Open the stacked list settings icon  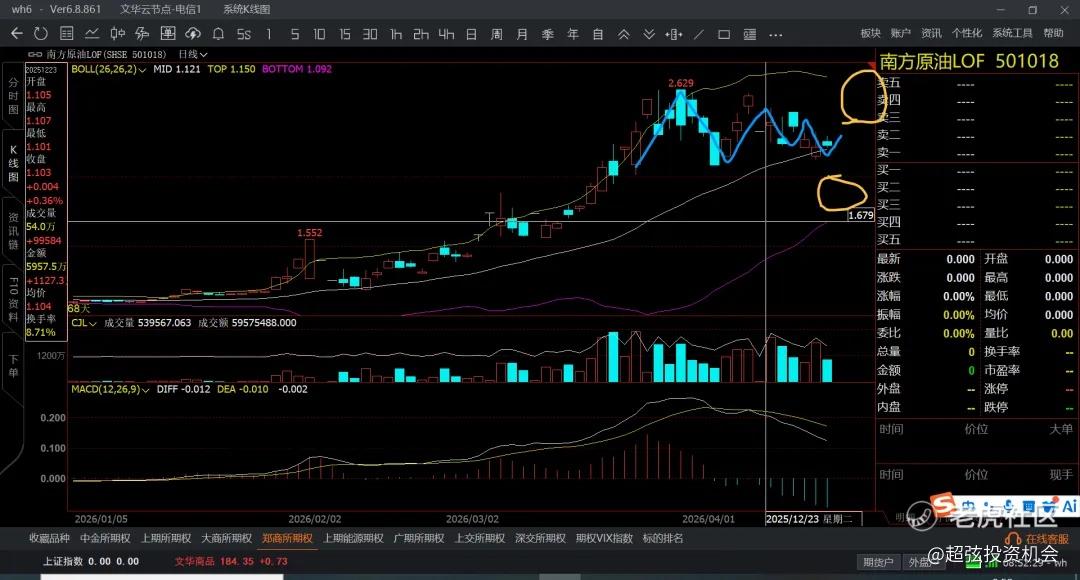[x=750, y=34]
